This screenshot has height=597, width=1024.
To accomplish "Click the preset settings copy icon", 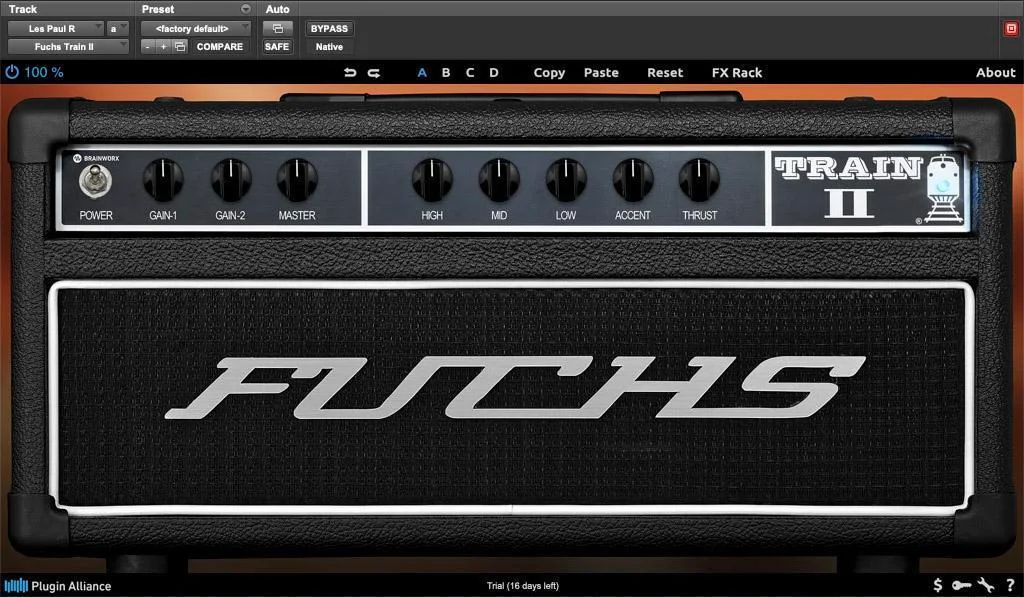I will [x=180, y=46].
